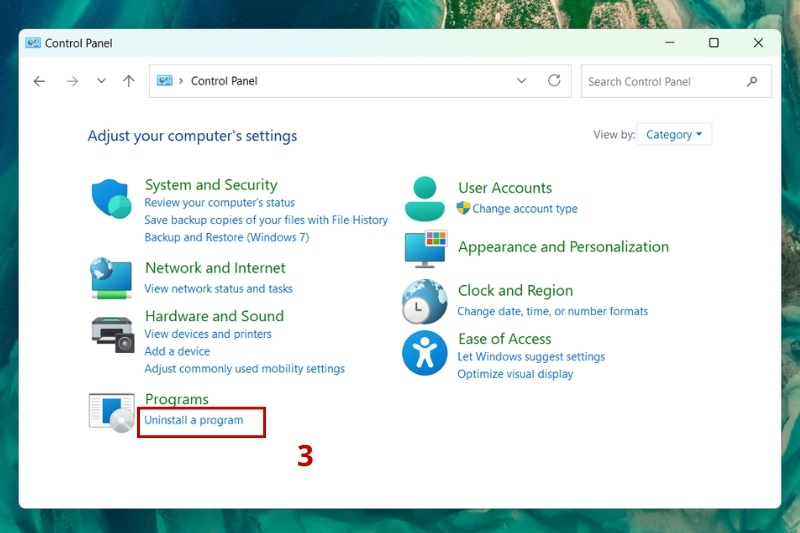Open Ease of Access category
800x533 pixels.
click(505, 339)
